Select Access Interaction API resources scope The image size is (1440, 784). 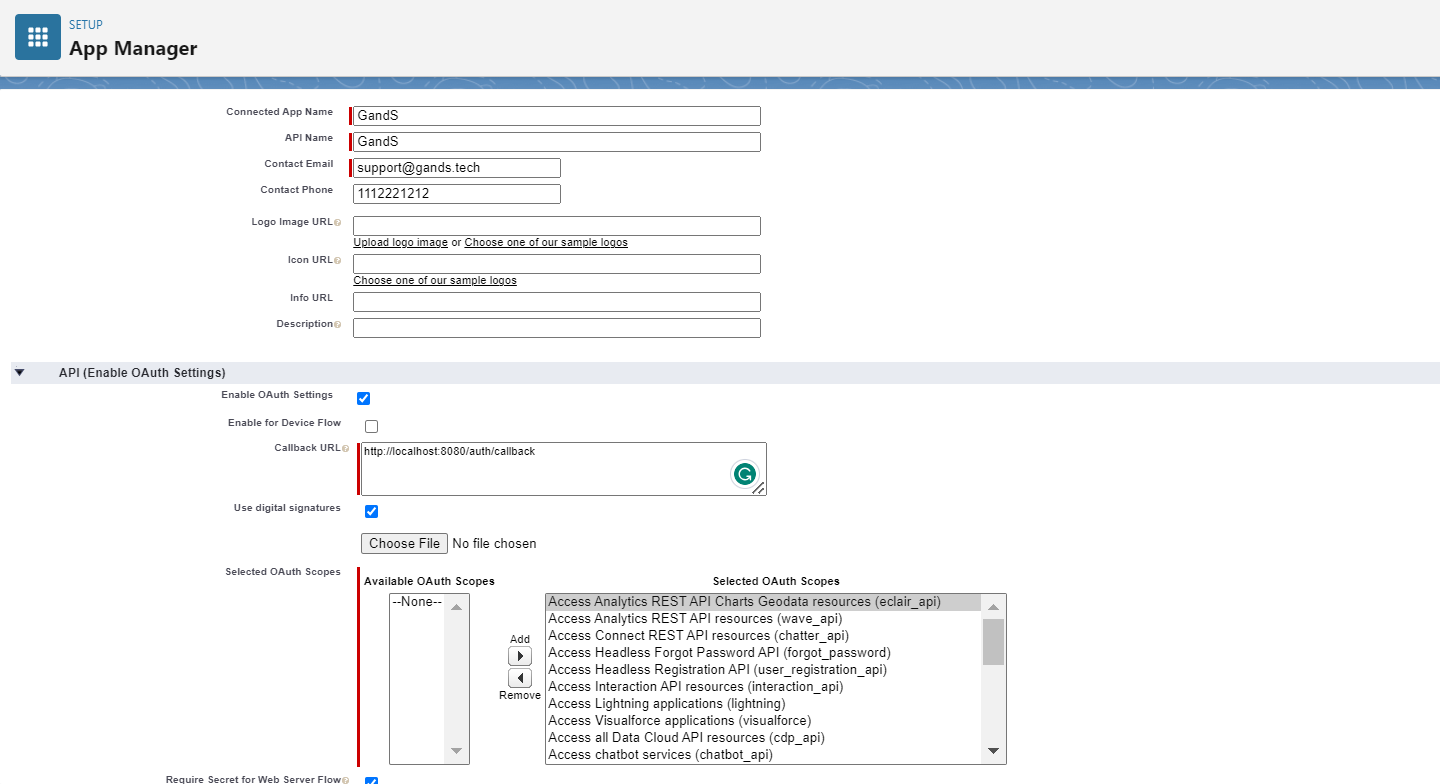(764, 687)
